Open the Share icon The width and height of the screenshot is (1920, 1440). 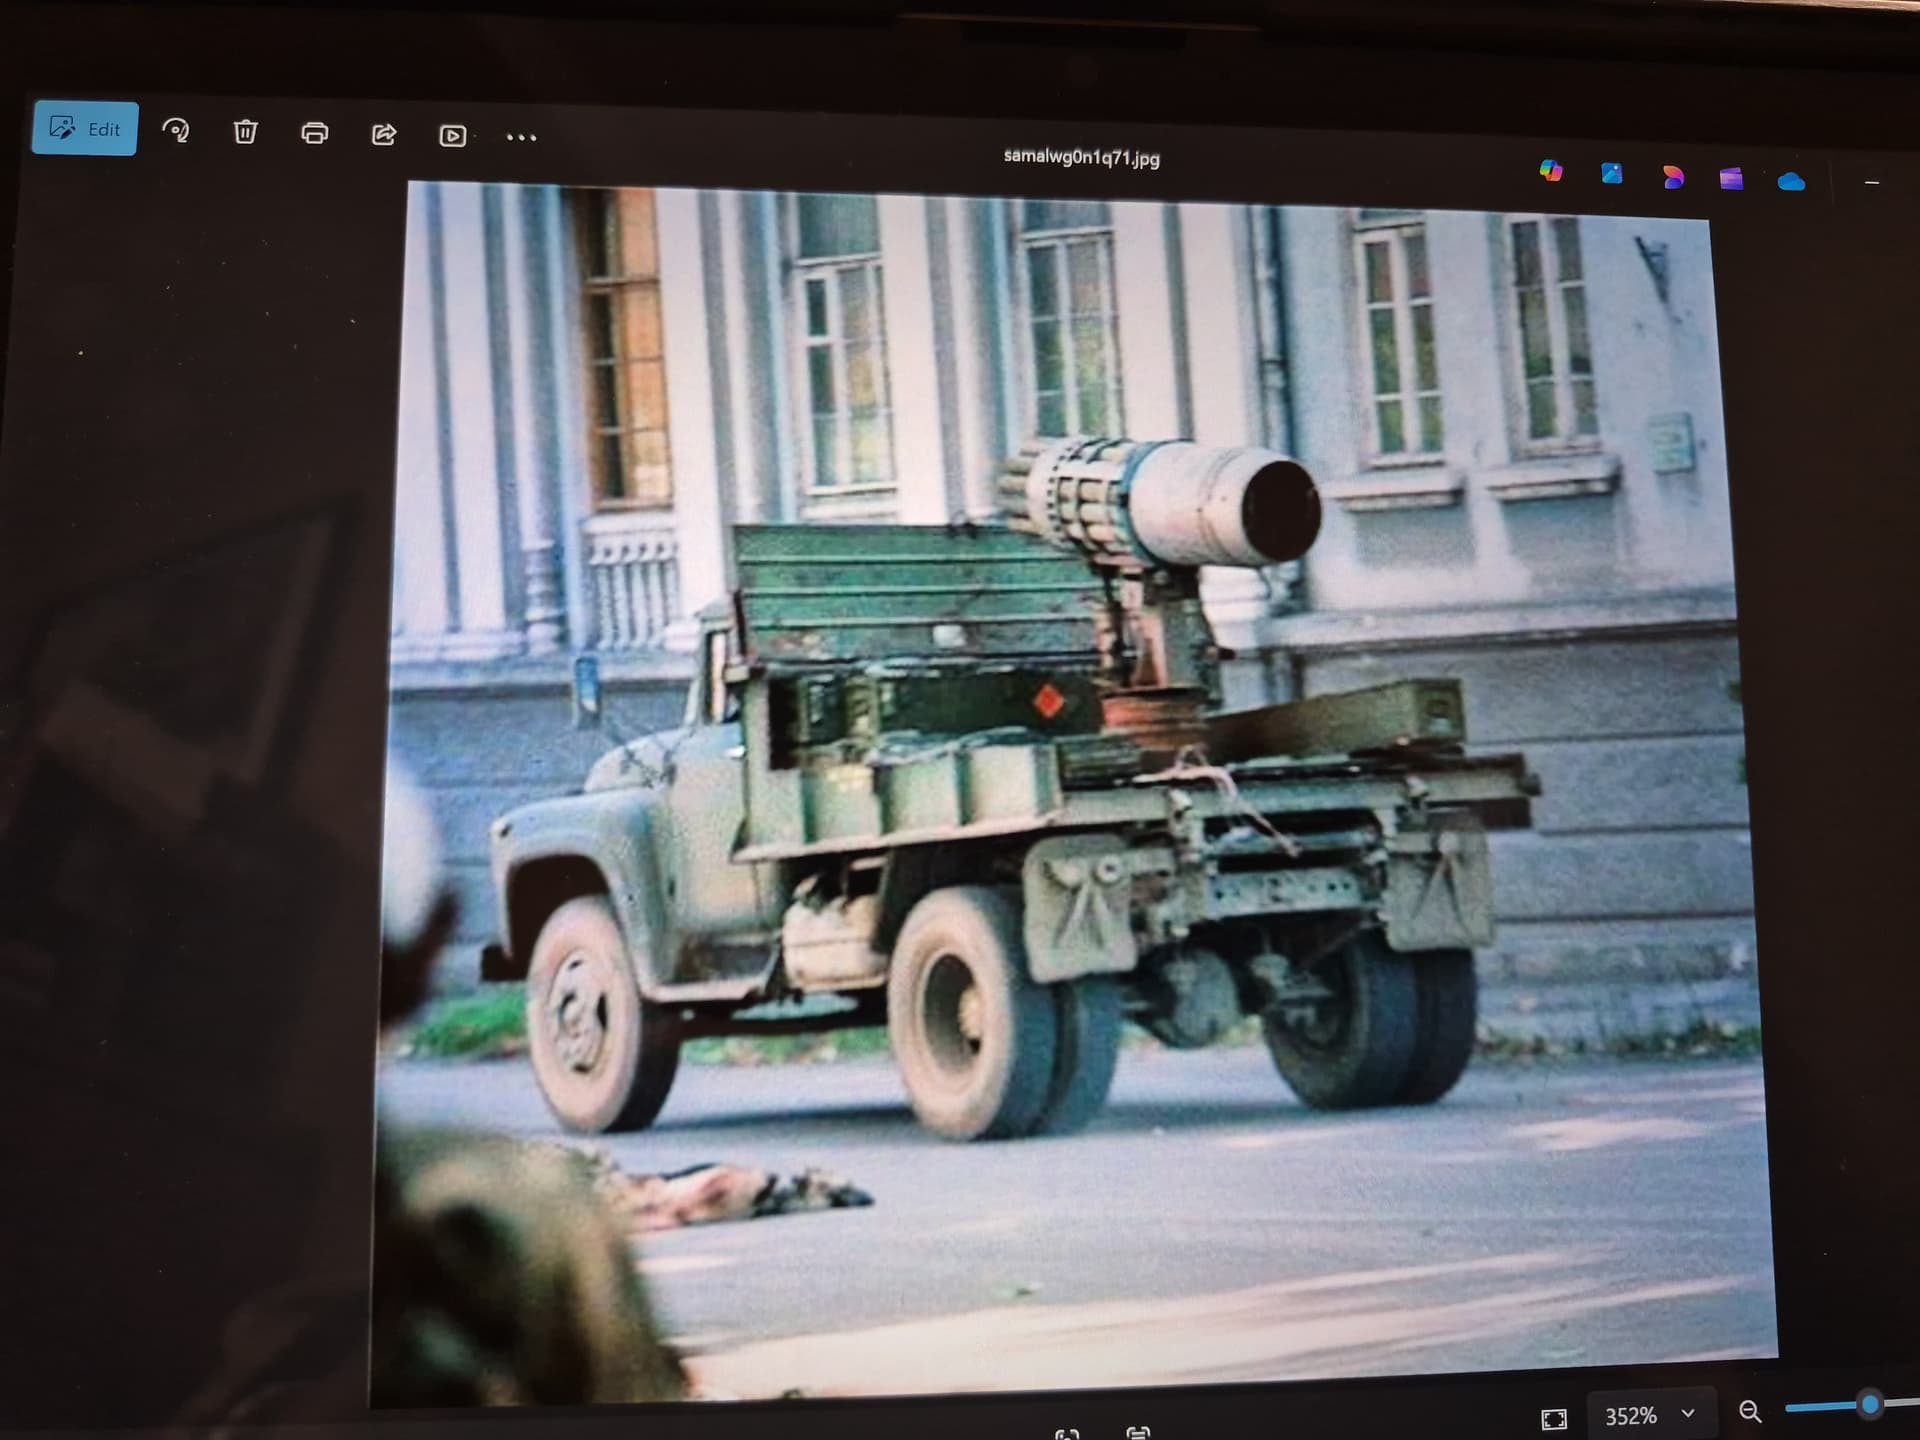(384, 134)
